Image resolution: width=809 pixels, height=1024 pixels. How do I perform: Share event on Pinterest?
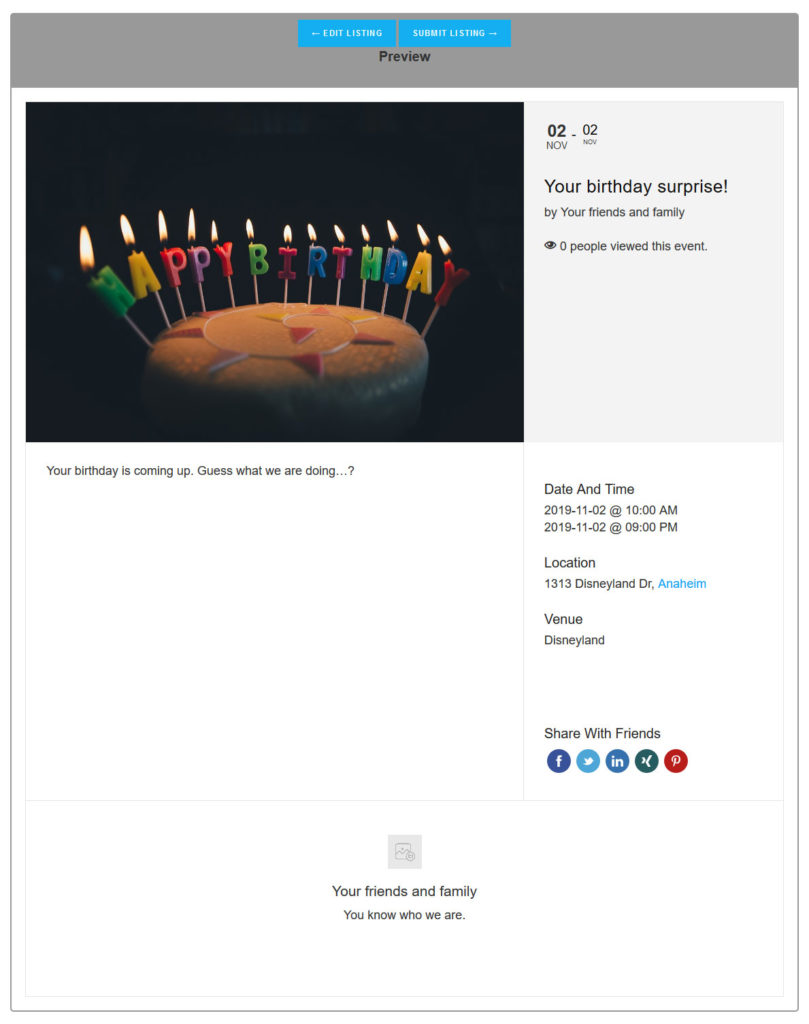[676, 761]
